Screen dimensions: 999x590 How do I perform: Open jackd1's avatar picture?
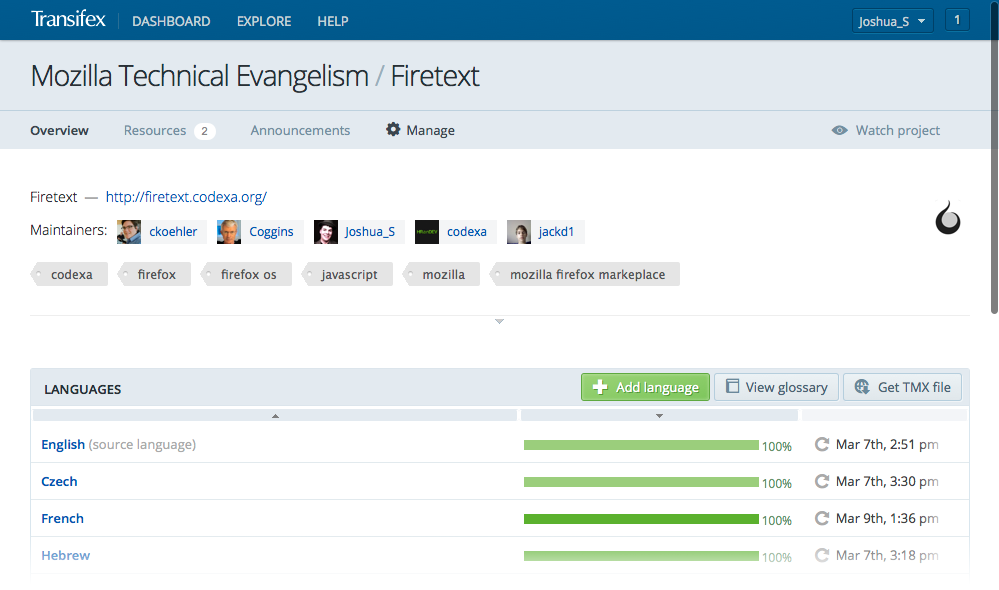point(519,232)
